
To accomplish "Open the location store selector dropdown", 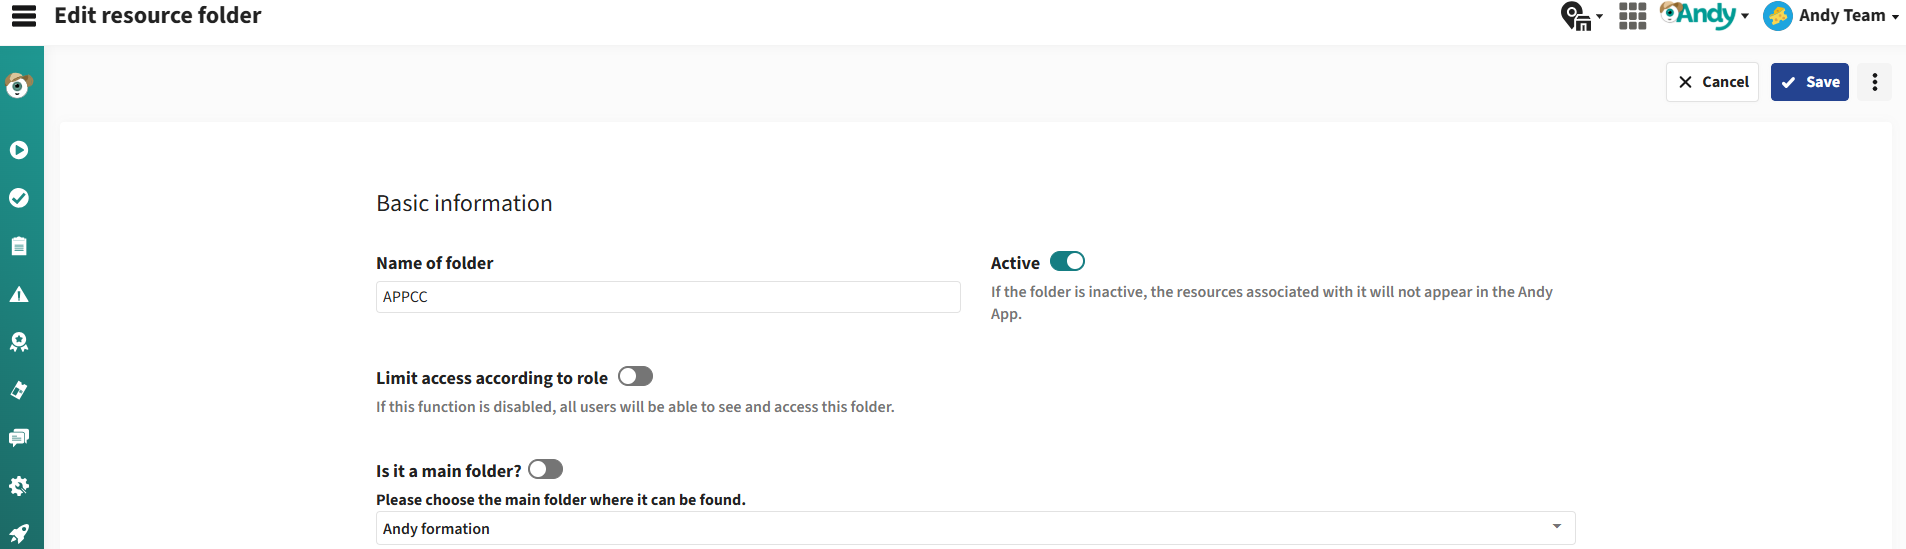I will coord(1581,16).
